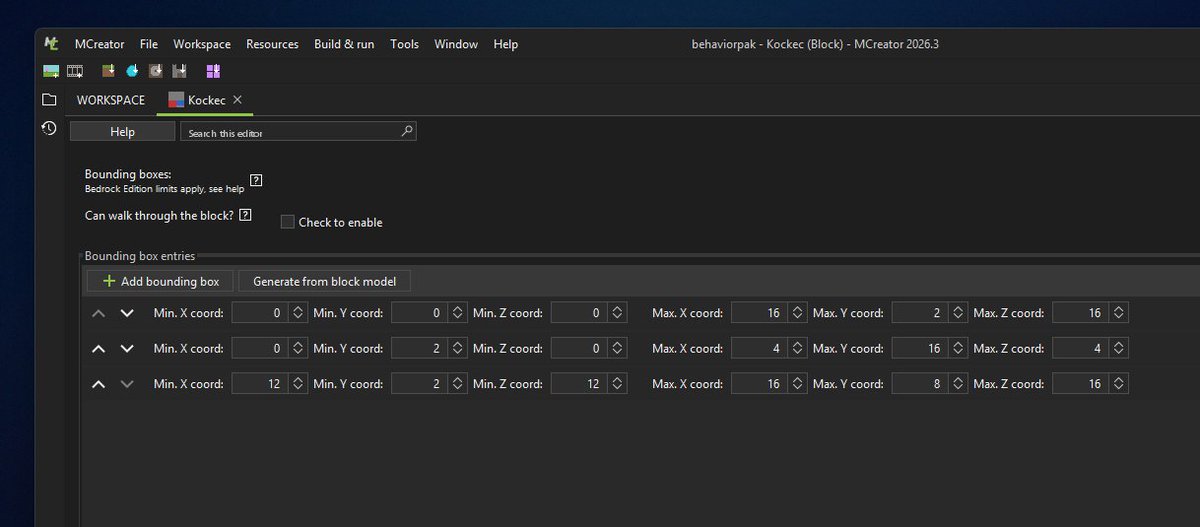Screen dimensions: 1200x527
Task: Open the history clock sidebar icon
Action: 48,128
